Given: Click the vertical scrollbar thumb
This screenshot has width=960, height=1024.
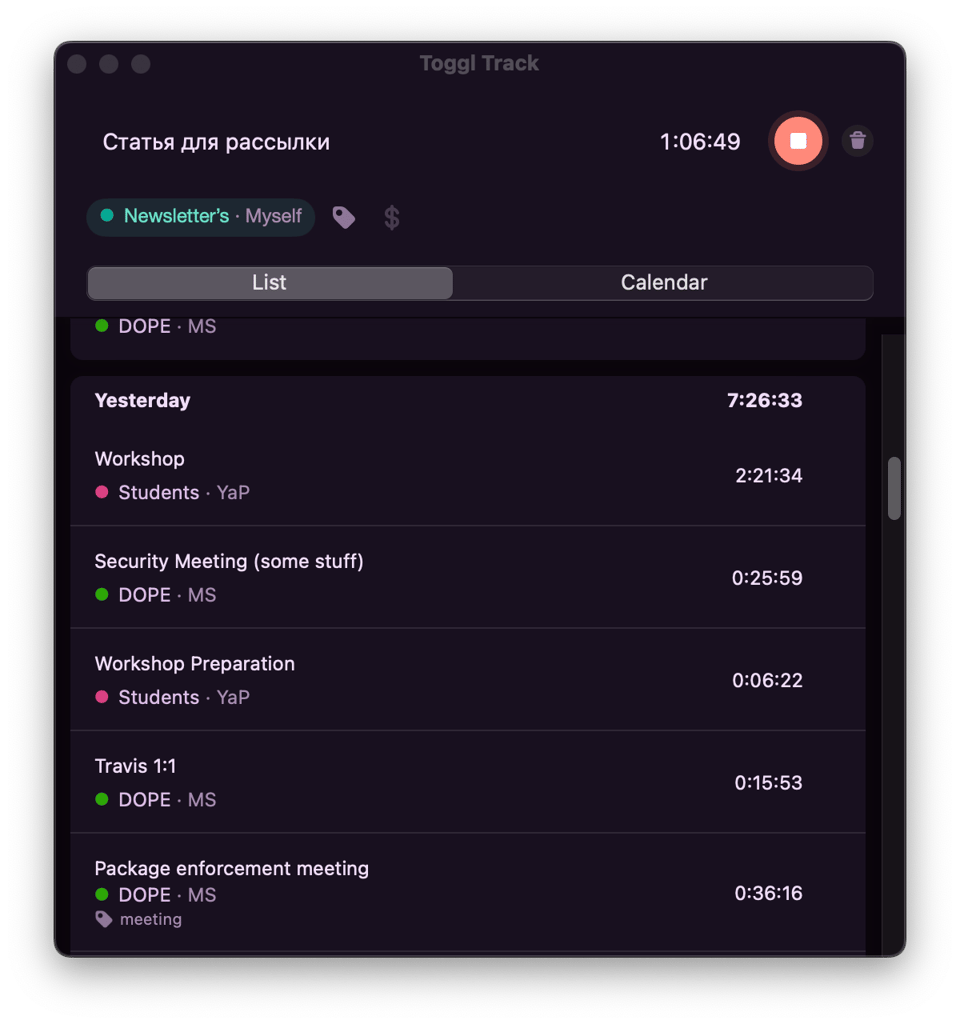Looking at the screenshot, I should [894, 488].
